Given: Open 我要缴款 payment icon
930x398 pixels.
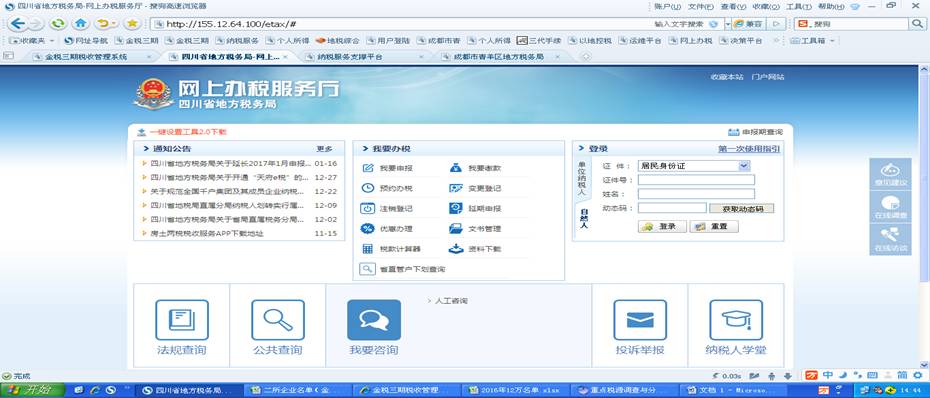Looking at the screenshot, I should click(456, 168).
